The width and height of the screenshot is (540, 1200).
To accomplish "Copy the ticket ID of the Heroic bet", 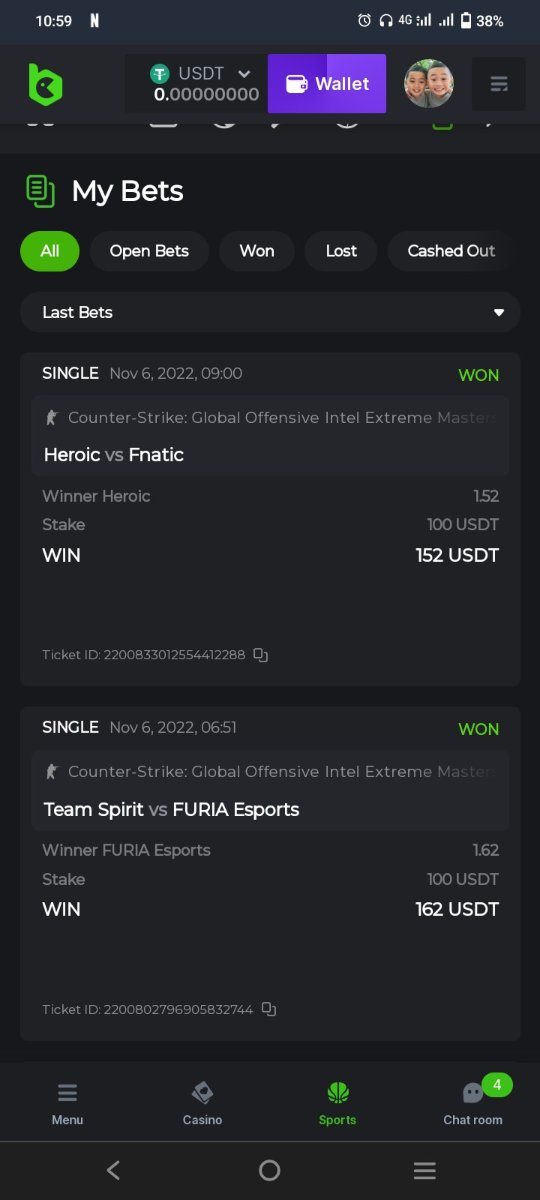I will point(260,655).
